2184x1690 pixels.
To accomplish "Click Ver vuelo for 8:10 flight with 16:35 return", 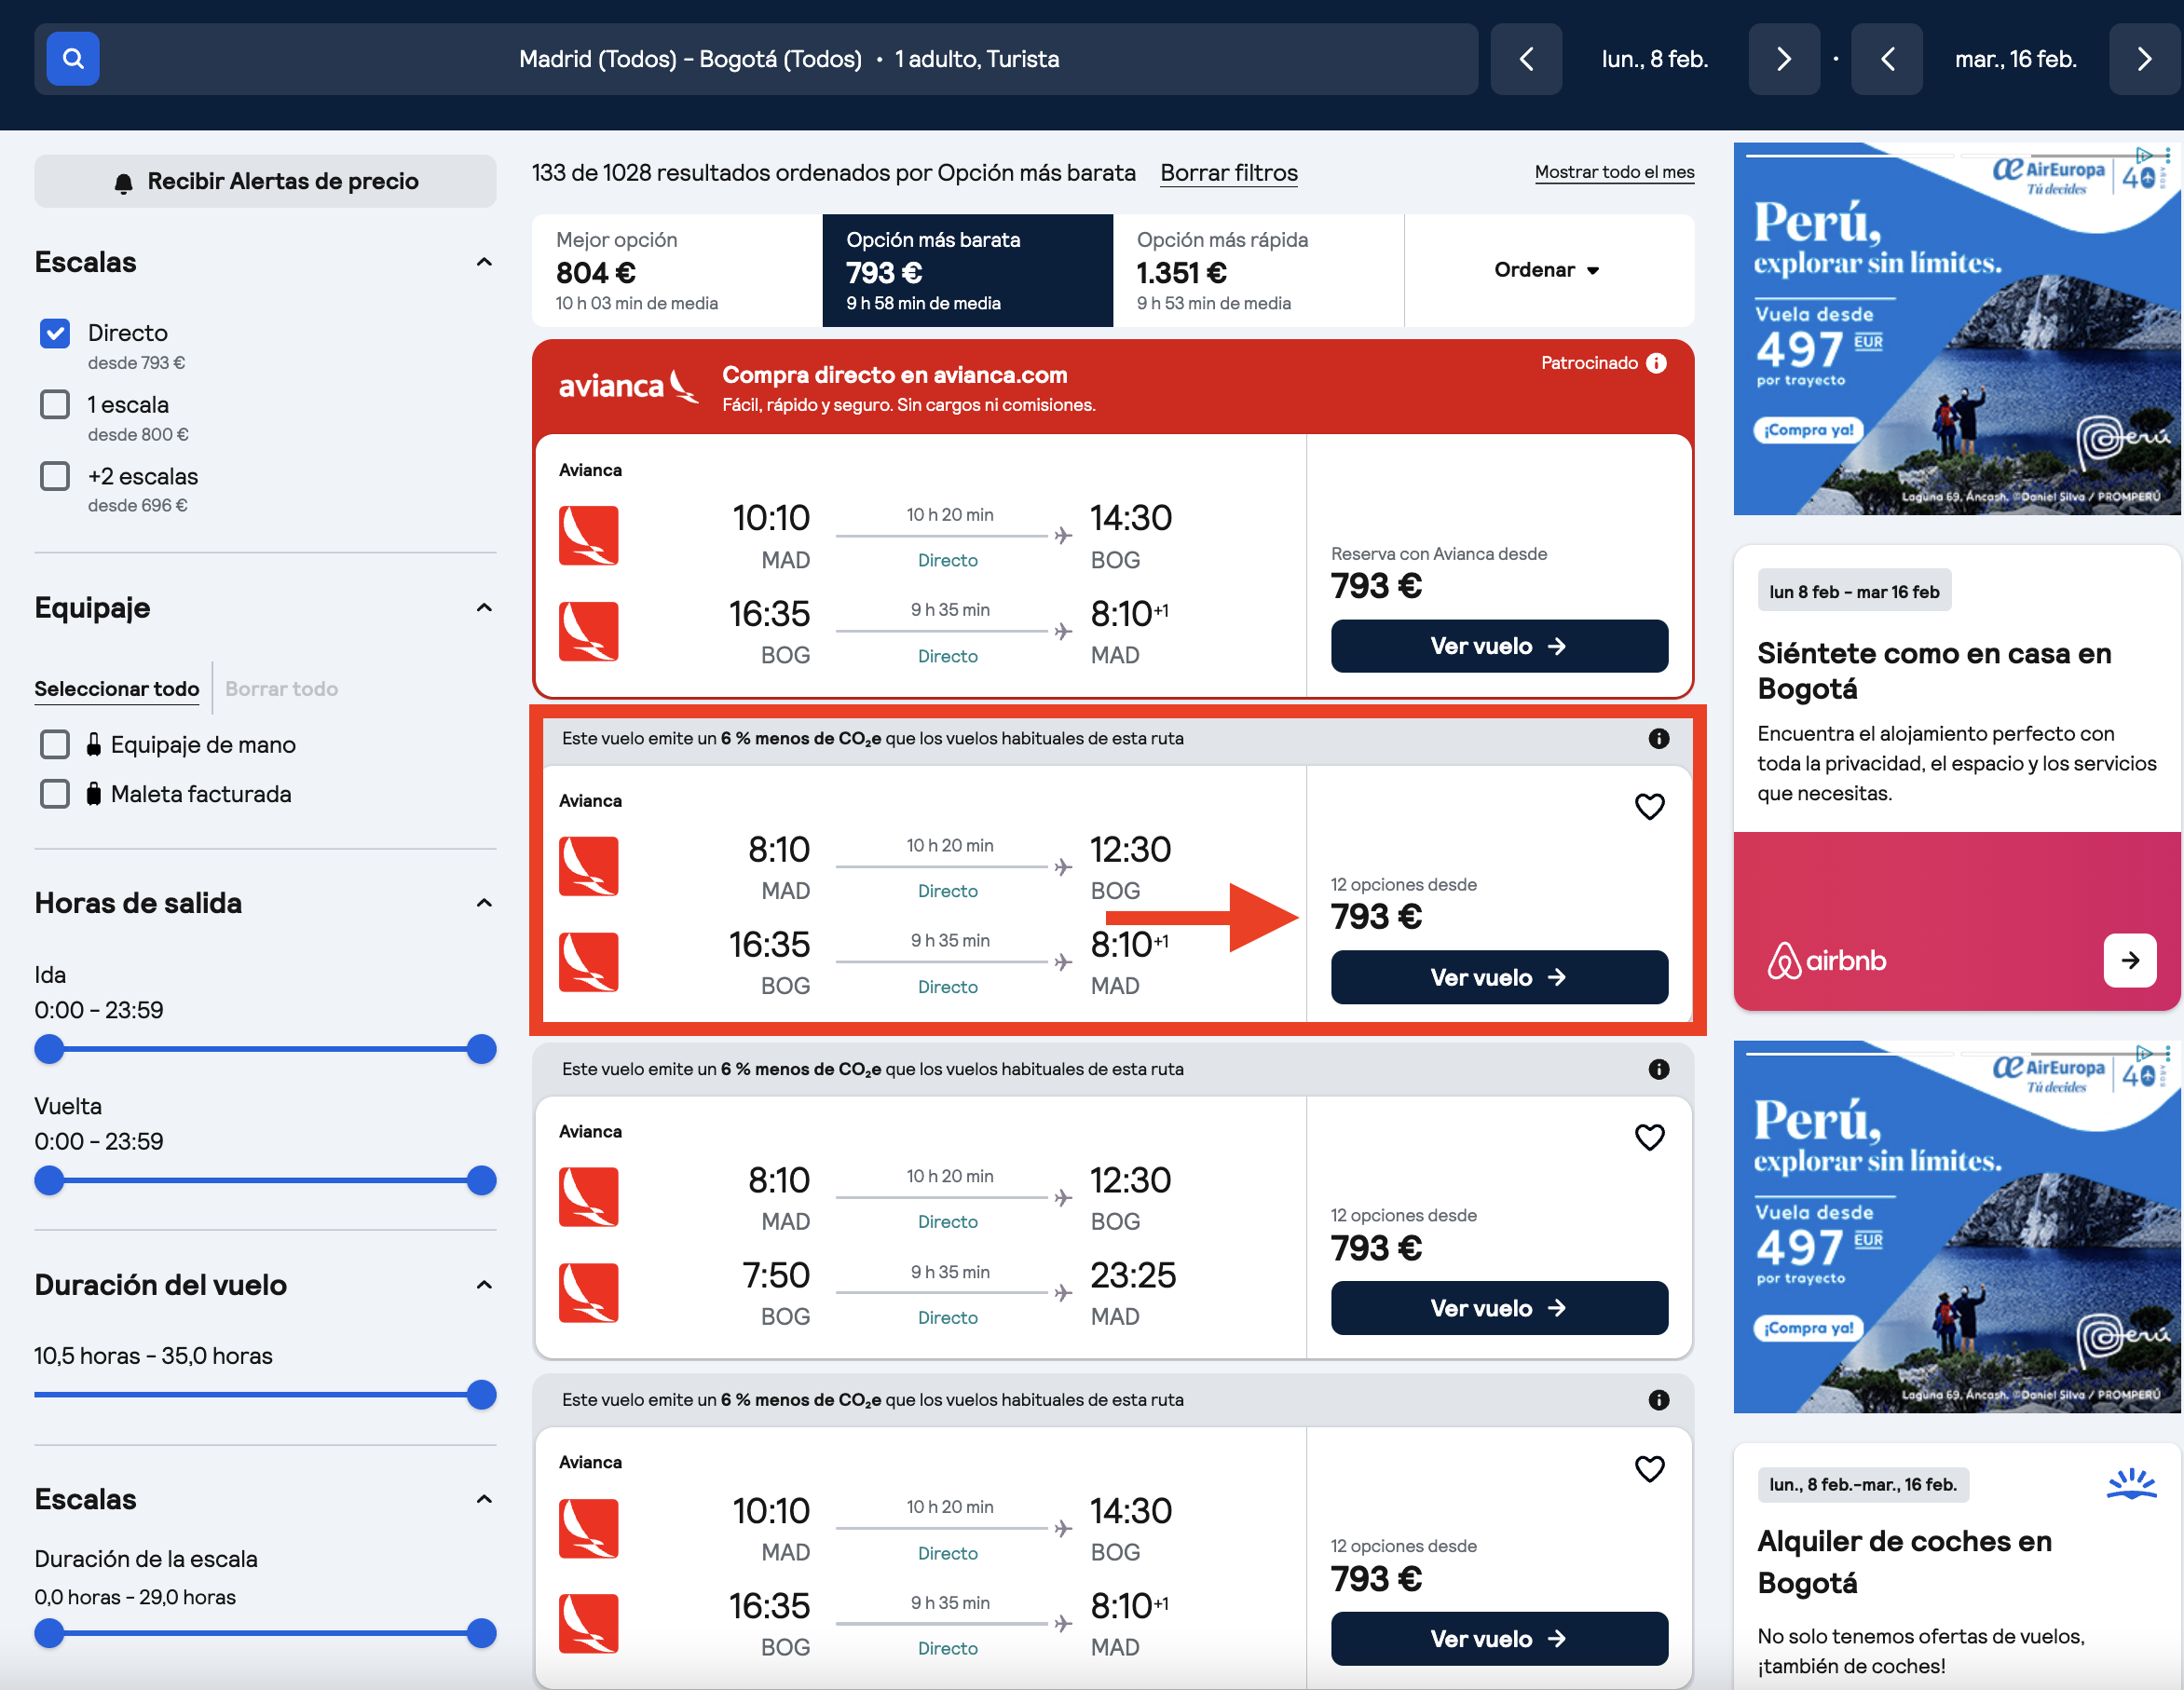I will pos(1499,977).
